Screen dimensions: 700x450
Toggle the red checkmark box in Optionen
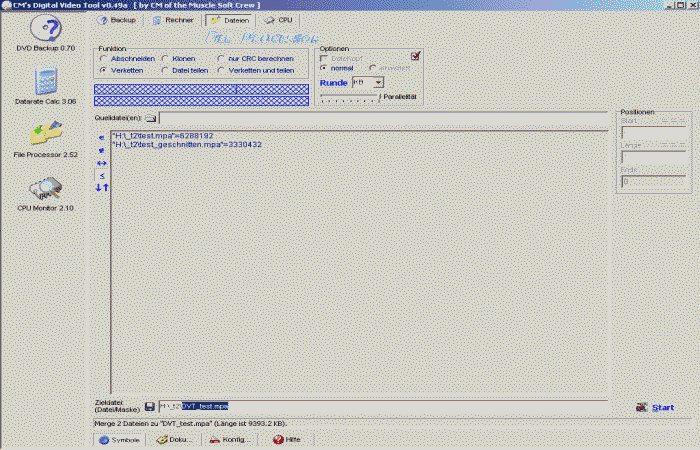[416, 56]
